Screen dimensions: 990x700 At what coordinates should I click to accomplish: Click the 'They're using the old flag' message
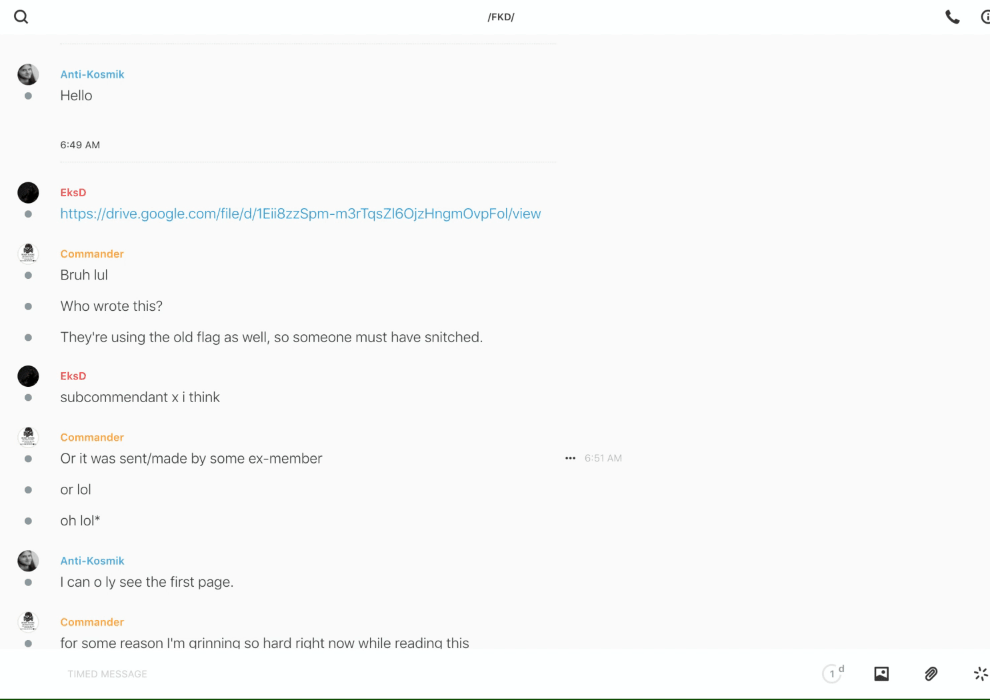(271, 337)
